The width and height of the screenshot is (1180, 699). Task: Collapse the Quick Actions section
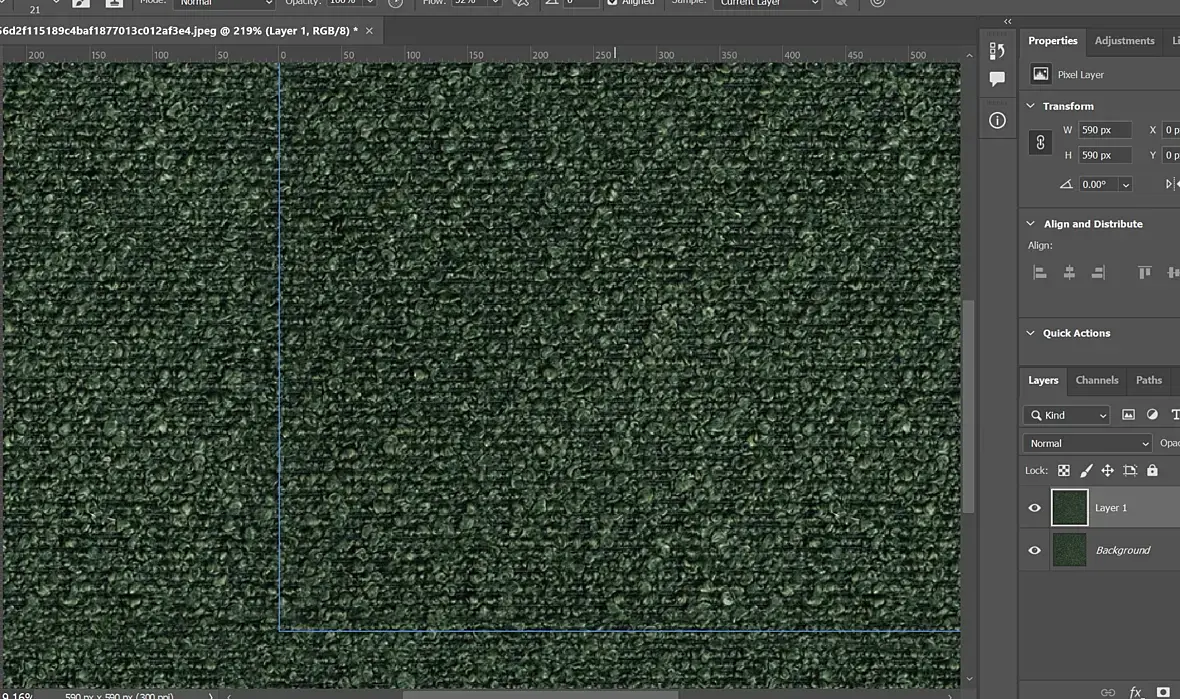click(1030, 333)
